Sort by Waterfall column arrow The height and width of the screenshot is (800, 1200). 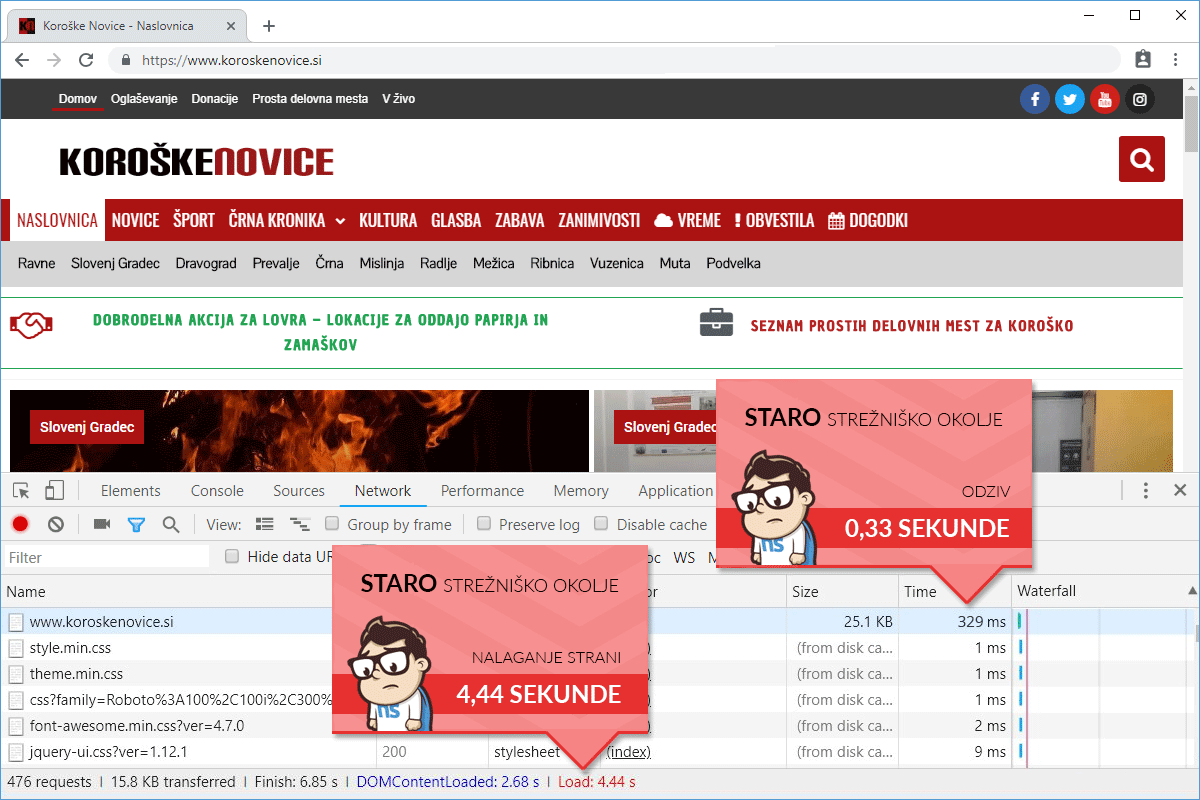point(1191,591)
